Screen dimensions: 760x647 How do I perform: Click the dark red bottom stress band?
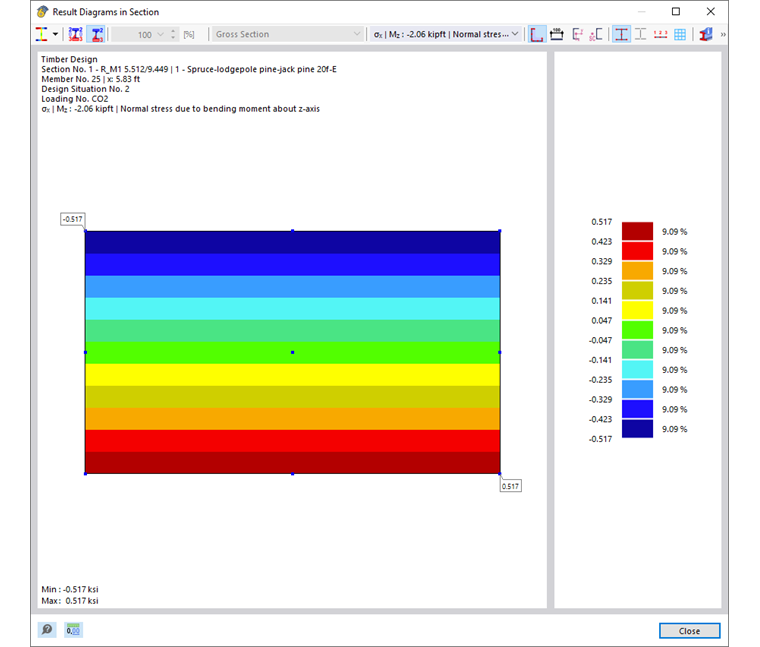coord(292,463)
